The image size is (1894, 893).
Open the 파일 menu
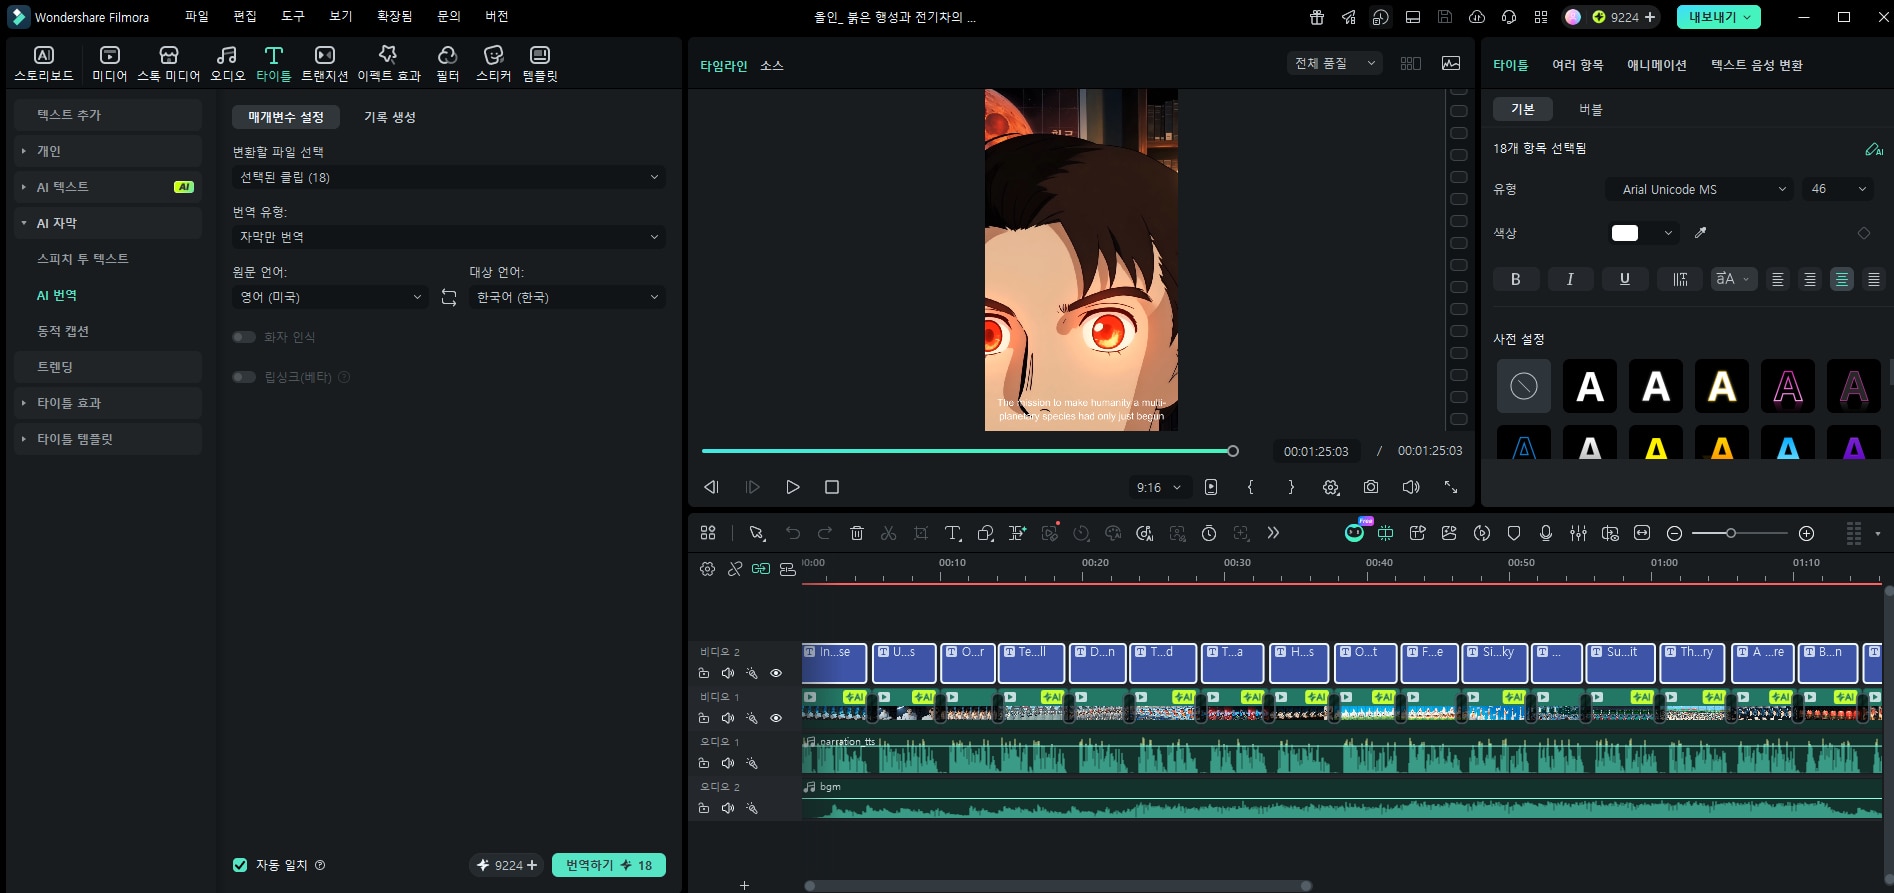[x=197, y=16]
